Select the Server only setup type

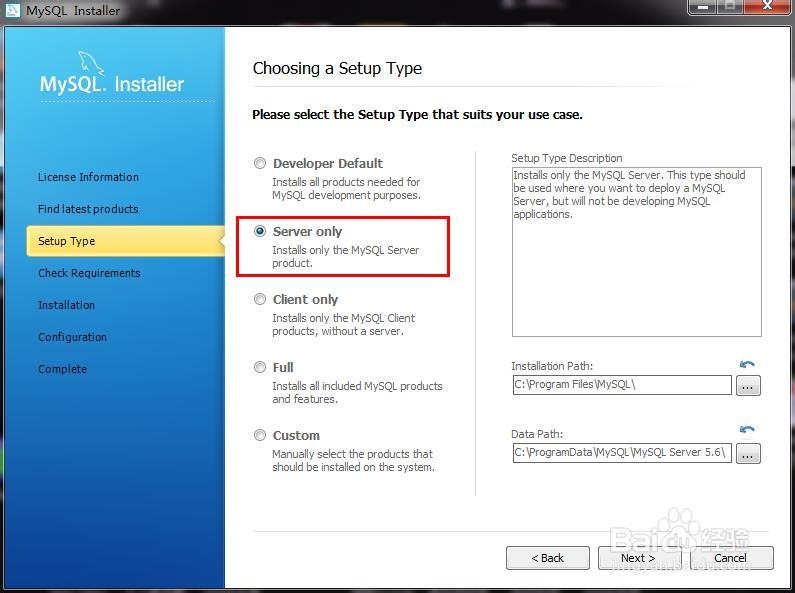tap(260, 231)
